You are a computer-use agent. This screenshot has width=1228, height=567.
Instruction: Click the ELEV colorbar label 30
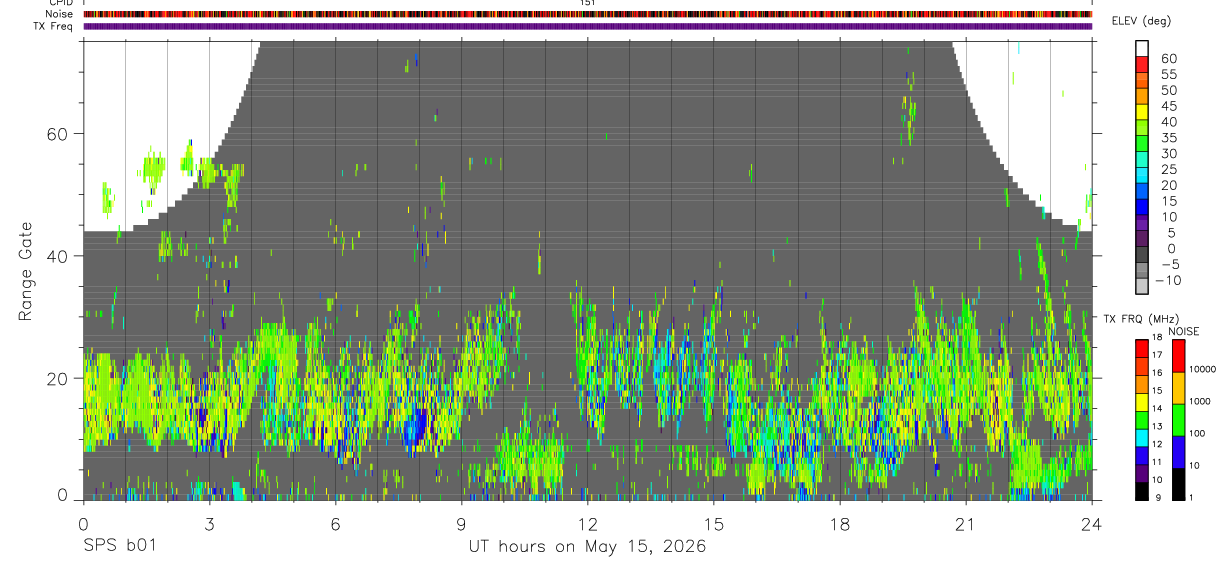1168,153
